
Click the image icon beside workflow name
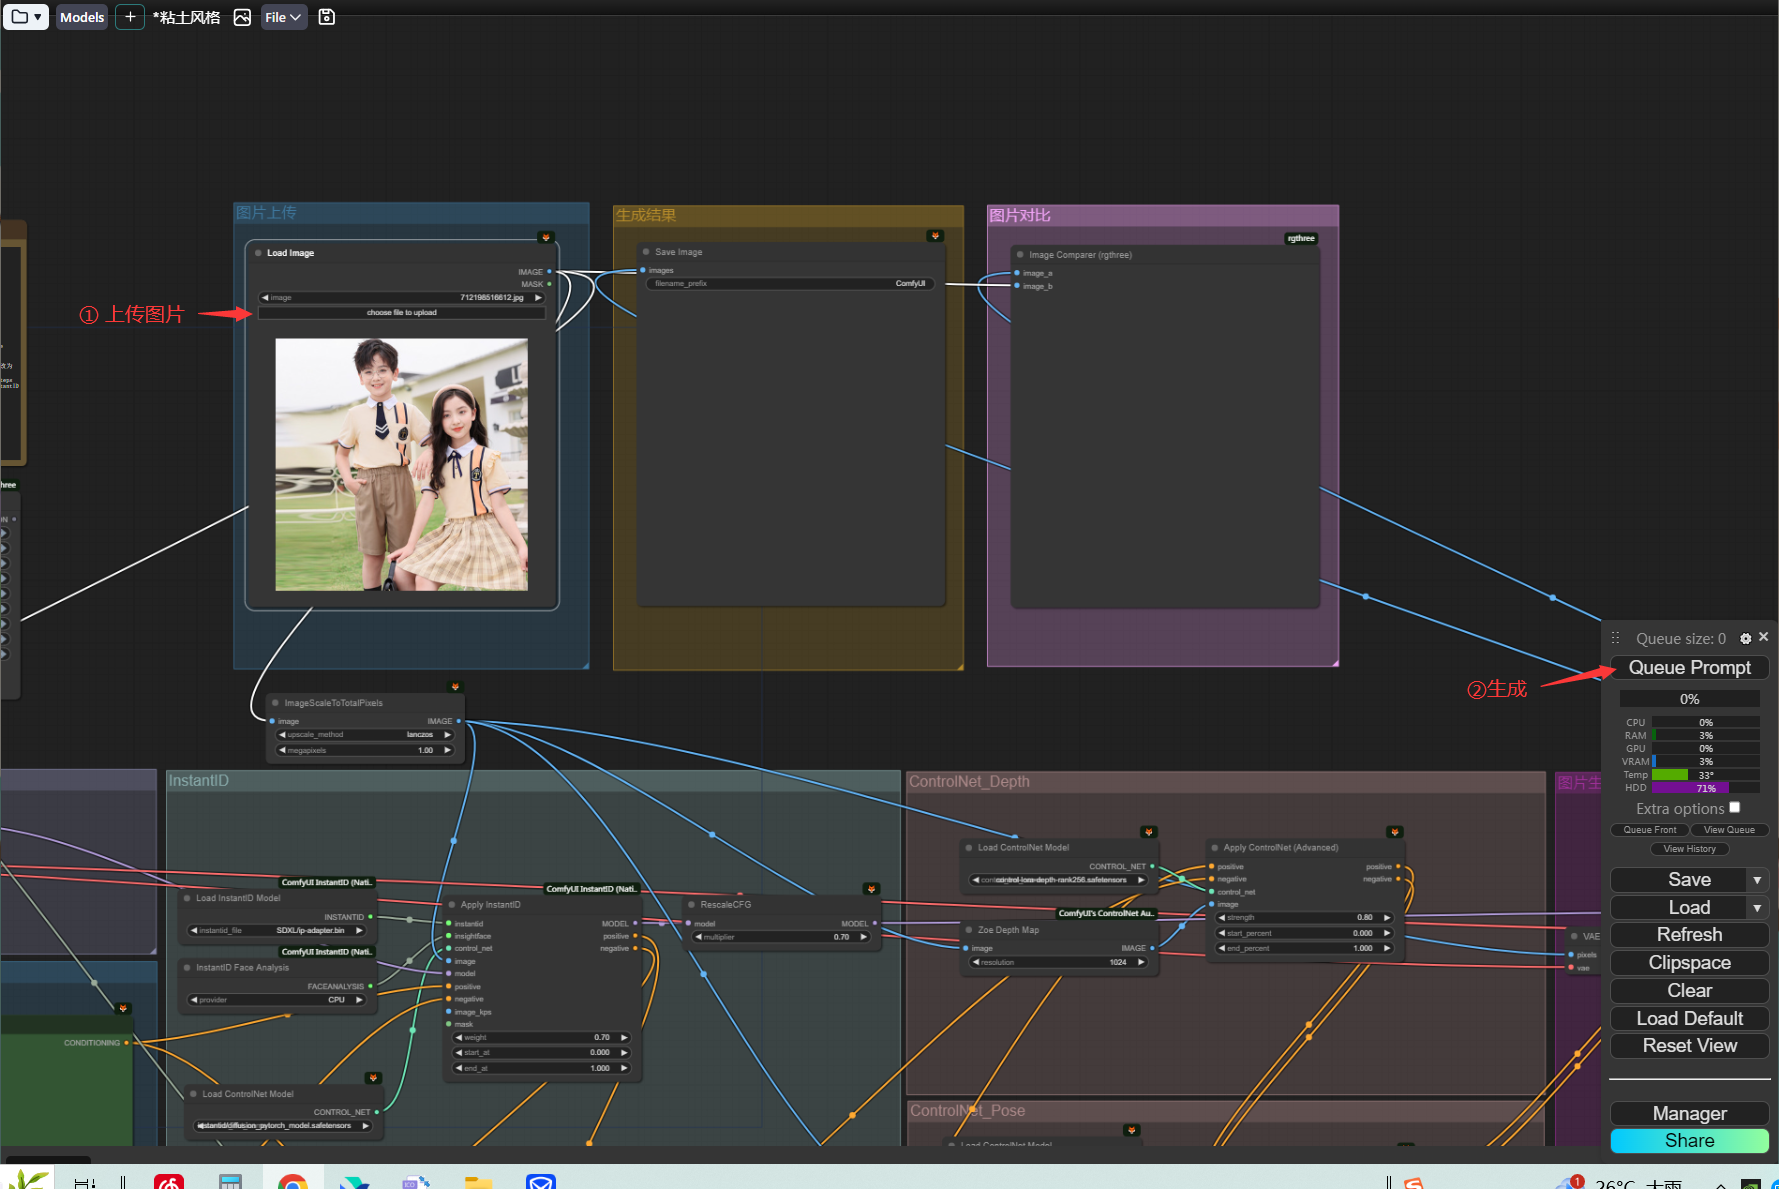pyautogui.click(x=242, y=17)
